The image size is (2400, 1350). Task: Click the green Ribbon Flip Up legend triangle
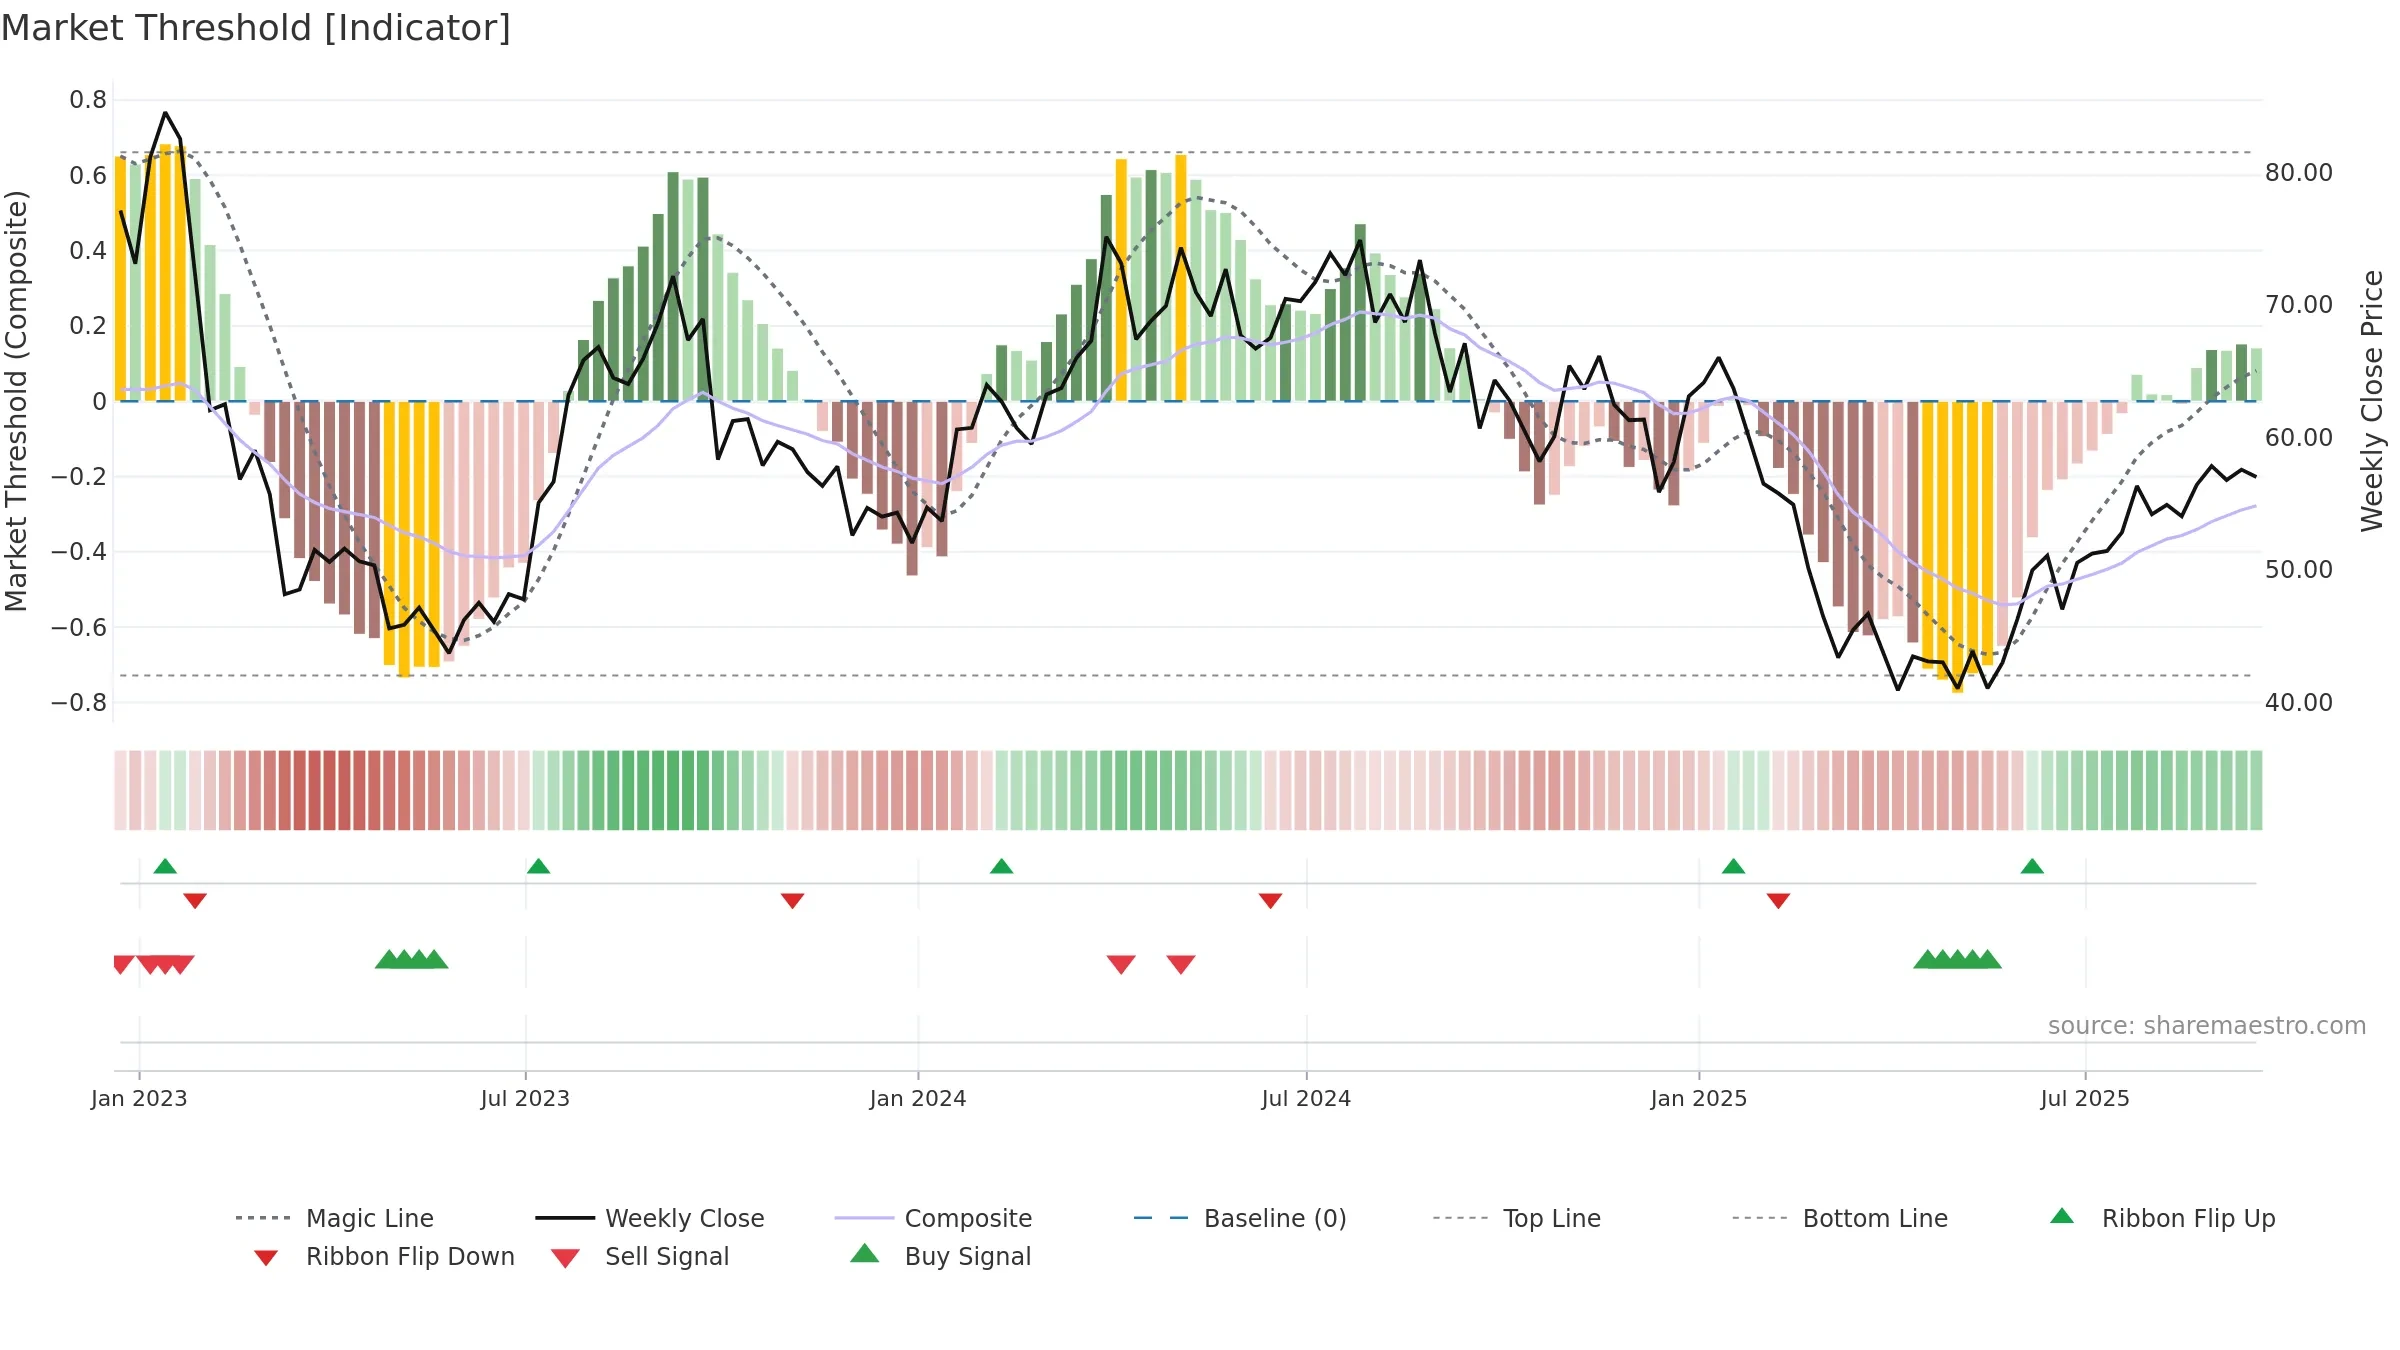point(2062,1216)
